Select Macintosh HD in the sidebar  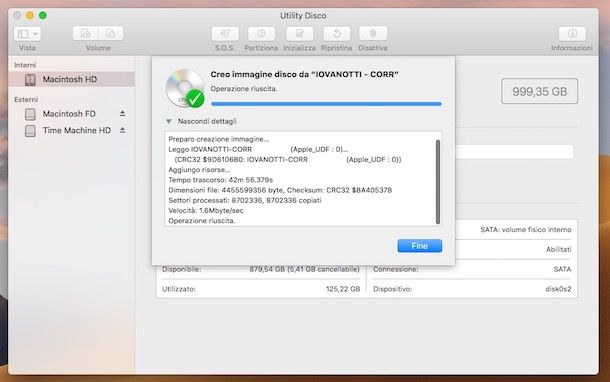click(x=72, y=79)
